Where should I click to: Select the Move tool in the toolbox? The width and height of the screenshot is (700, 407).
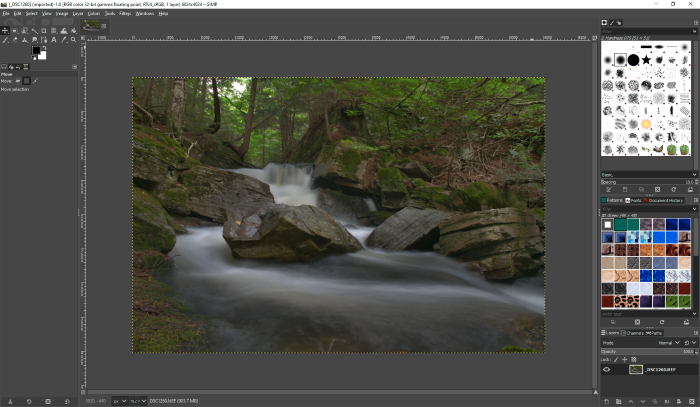tap(5, 31)
